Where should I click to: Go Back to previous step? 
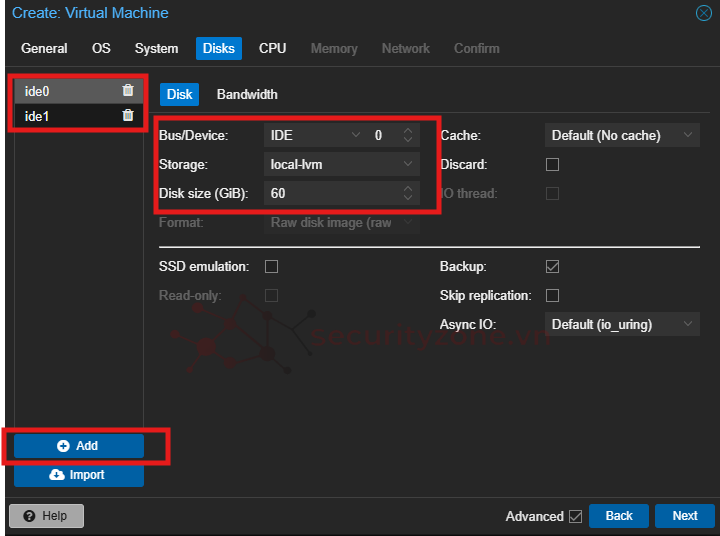619,516
